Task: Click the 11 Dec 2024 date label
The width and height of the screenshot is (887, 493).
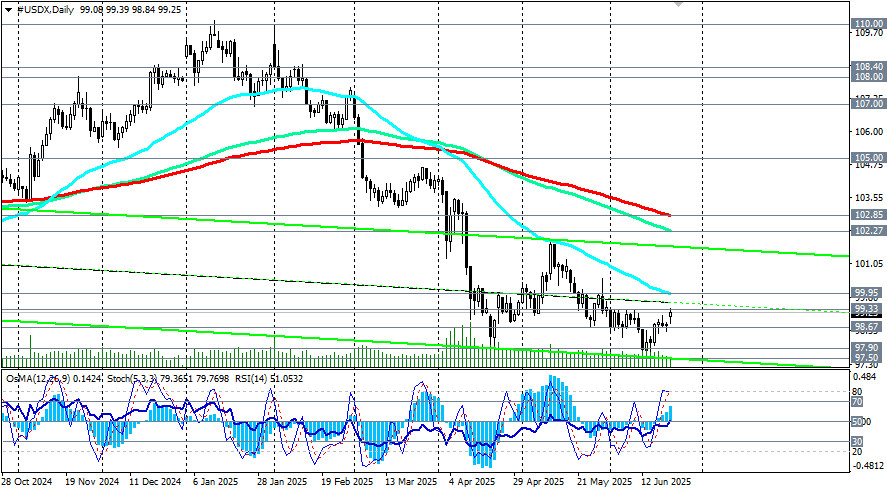Action: (155, 482)
